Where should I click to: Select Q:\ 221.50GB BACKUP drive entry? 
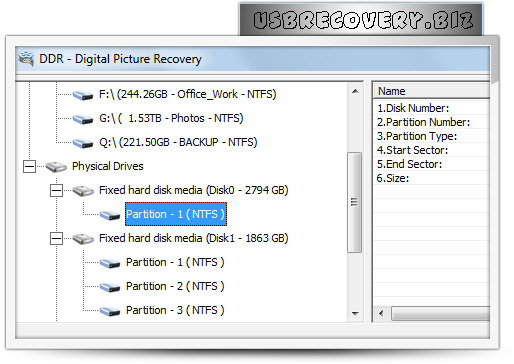coord(178,142)
